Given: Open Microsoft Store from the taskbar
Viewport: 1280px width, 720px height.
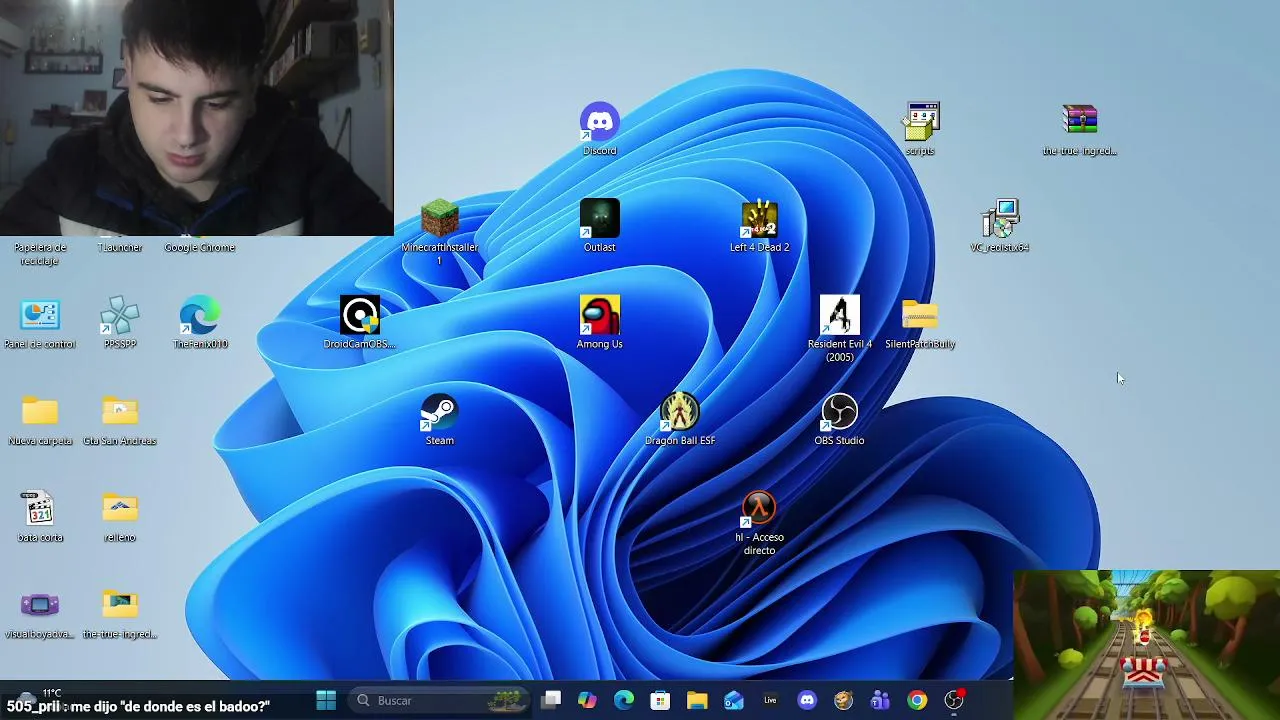Looking at the screenshot, I should point(660,700).
